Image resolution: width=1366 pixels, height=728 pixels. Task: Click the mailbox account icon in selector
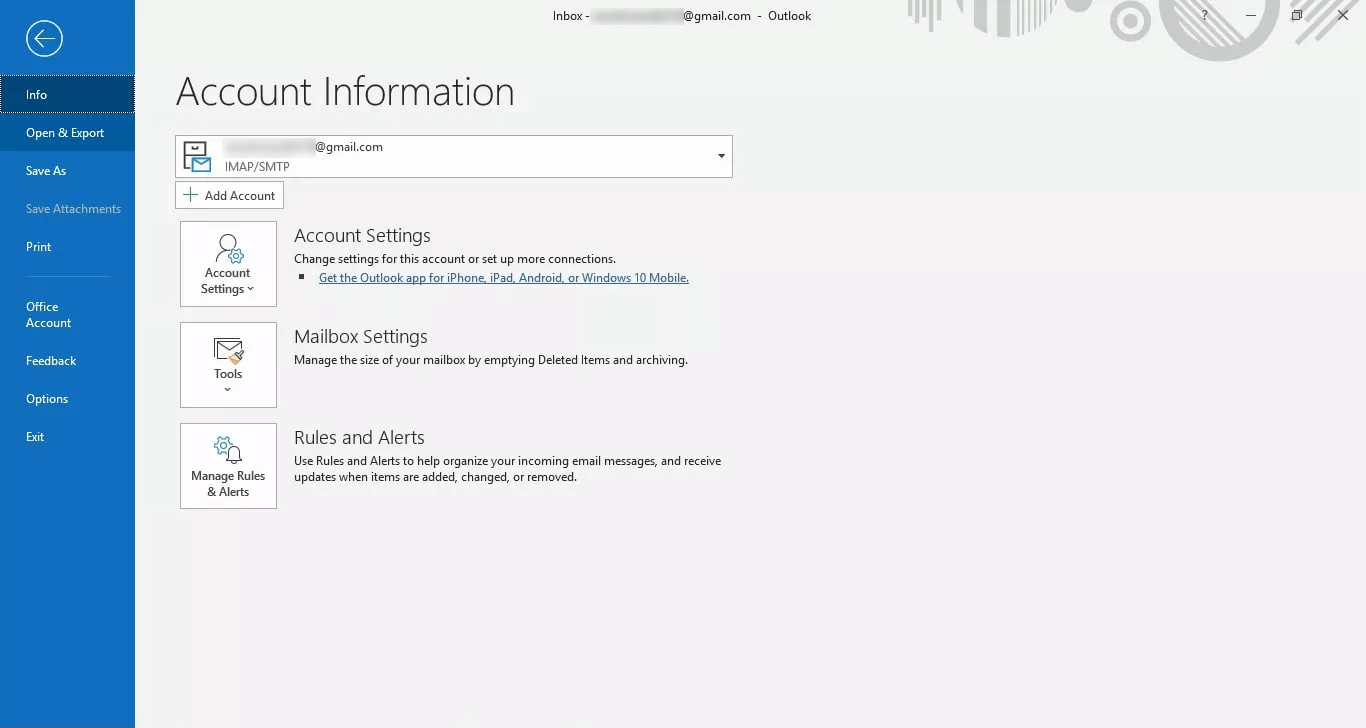[197, 157]
